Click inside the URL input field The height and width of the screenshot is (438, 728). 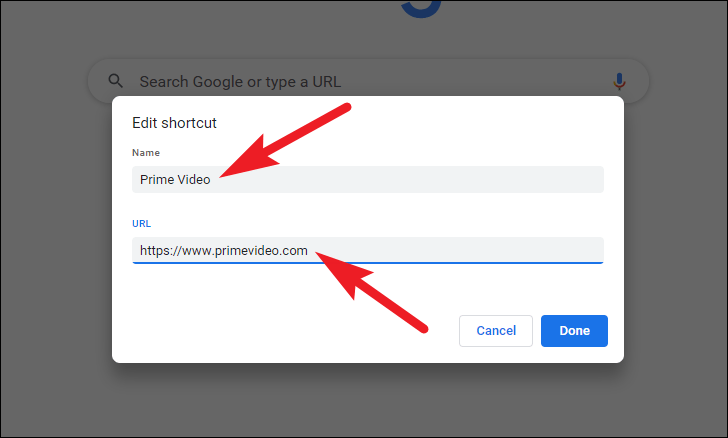tap(368, 250)
